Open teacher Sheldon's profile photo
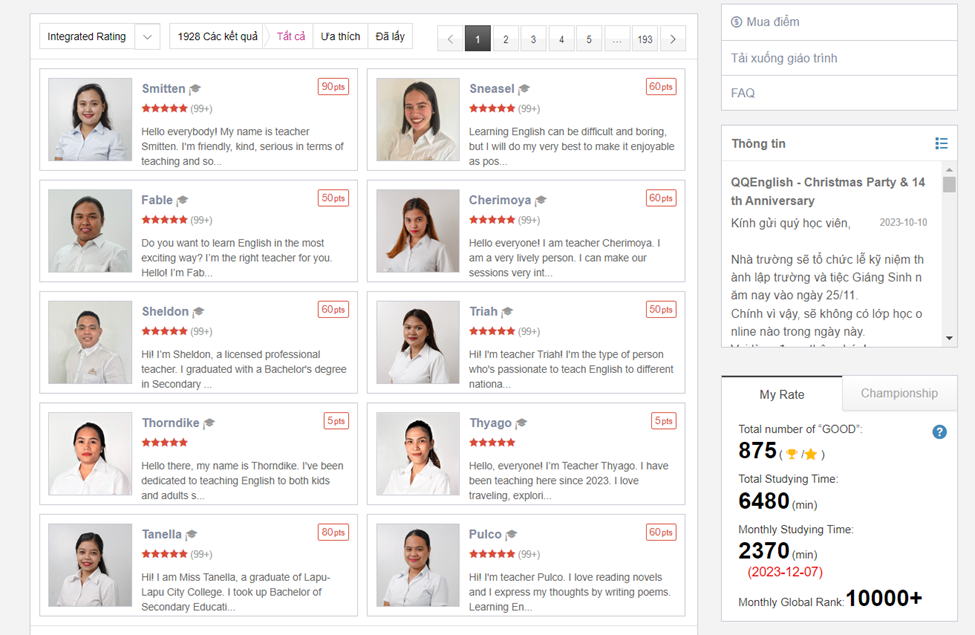975x635 pixels. (x=90, y=343)
